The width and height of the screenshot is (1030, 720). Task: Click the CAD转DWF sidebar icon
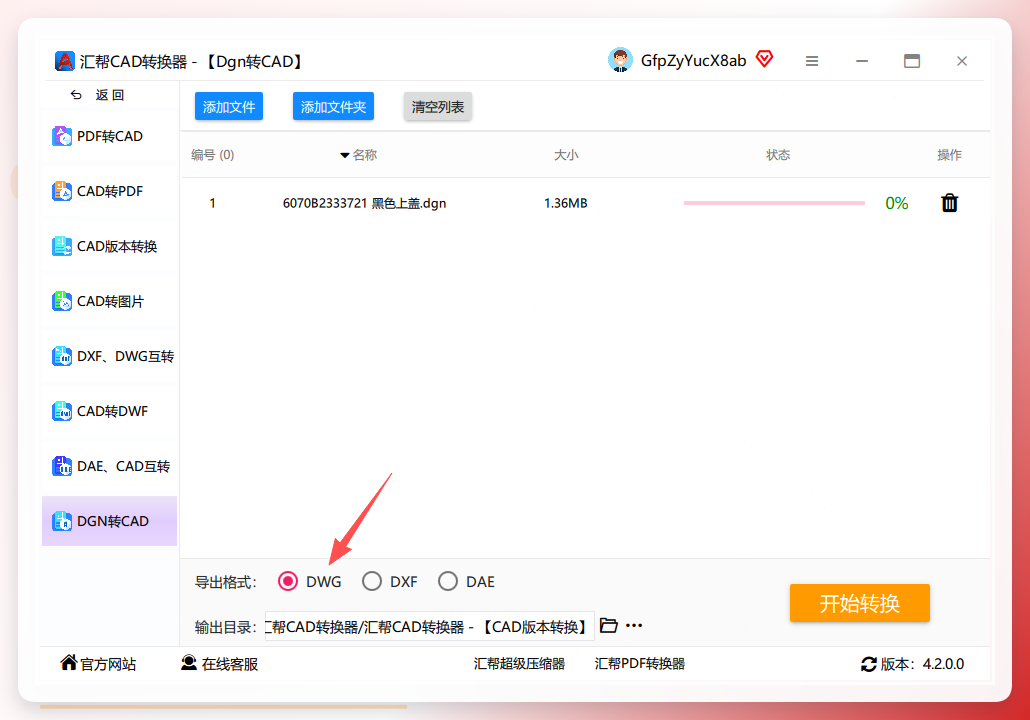tap(62, 411)
